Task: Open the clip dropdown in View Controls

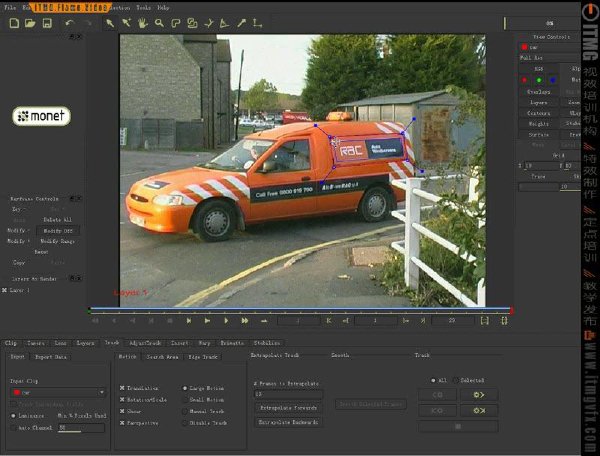Action: point(549,47)
